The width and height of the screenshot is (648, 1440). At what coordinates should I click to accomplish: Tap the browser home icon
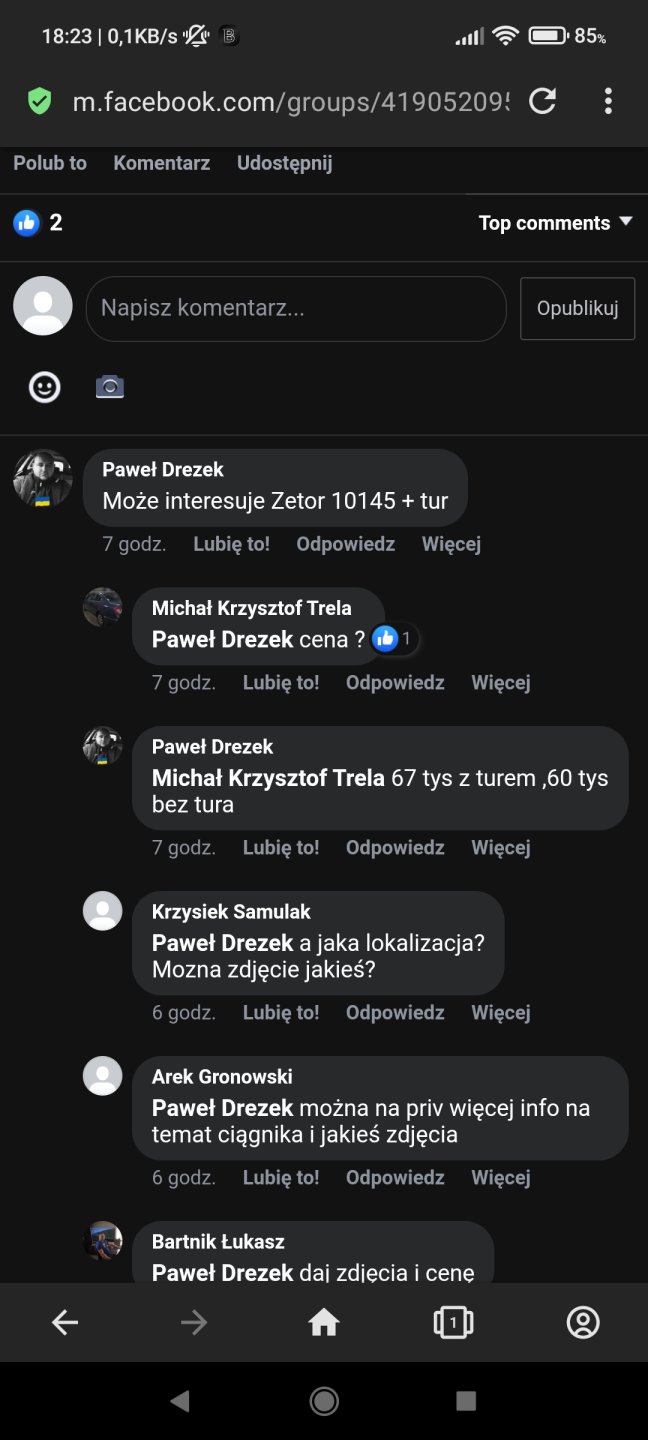324,1323
